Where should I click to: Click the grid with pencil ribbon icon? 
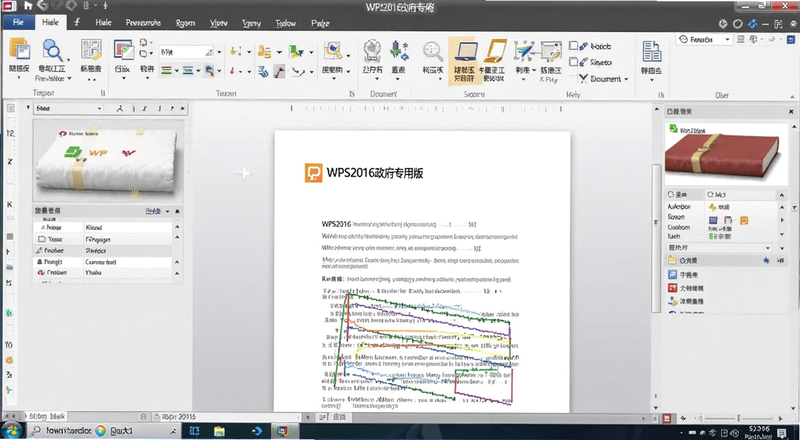(91, 50)
